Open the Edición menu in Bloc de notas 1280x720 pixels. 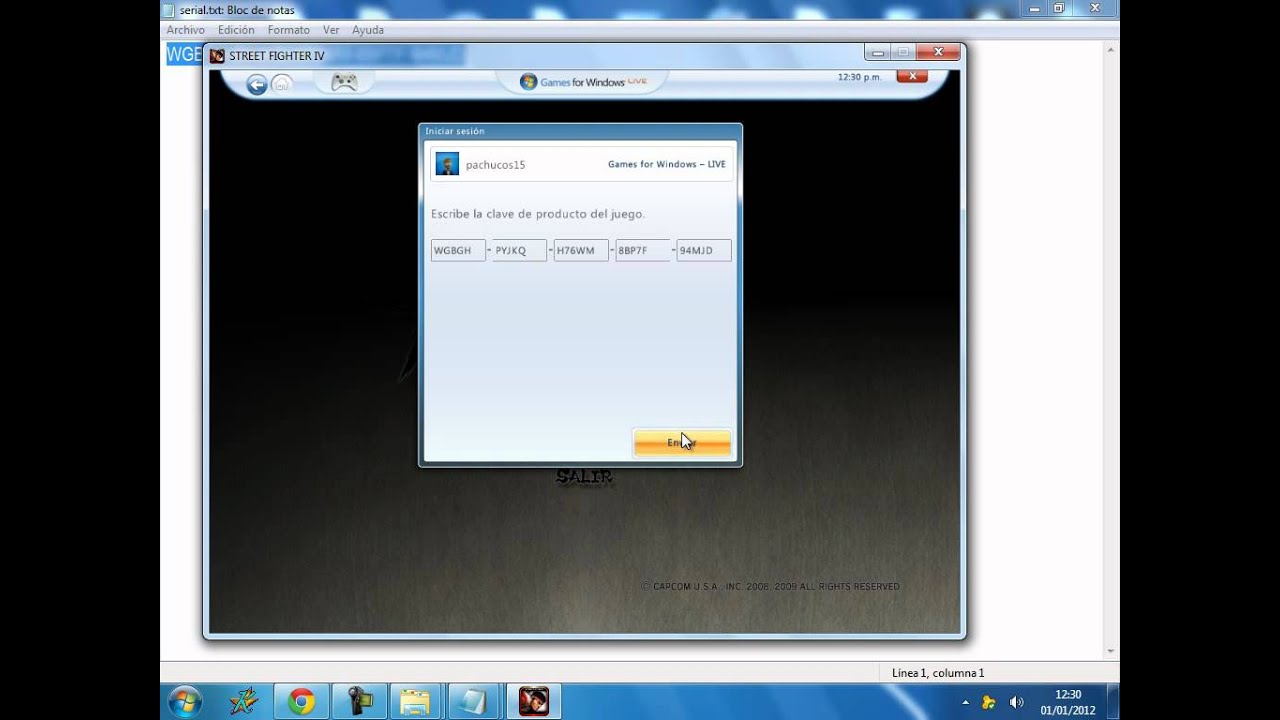tap(236, 30)
